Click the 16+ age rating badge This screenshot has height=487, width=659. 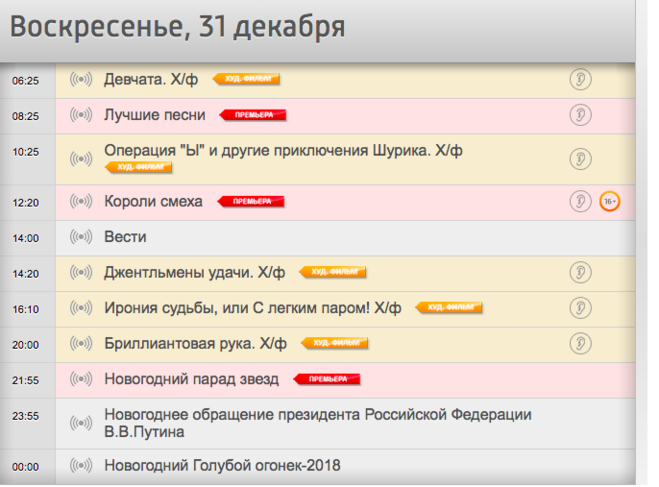pyautogui.click(x=610, y=202)
